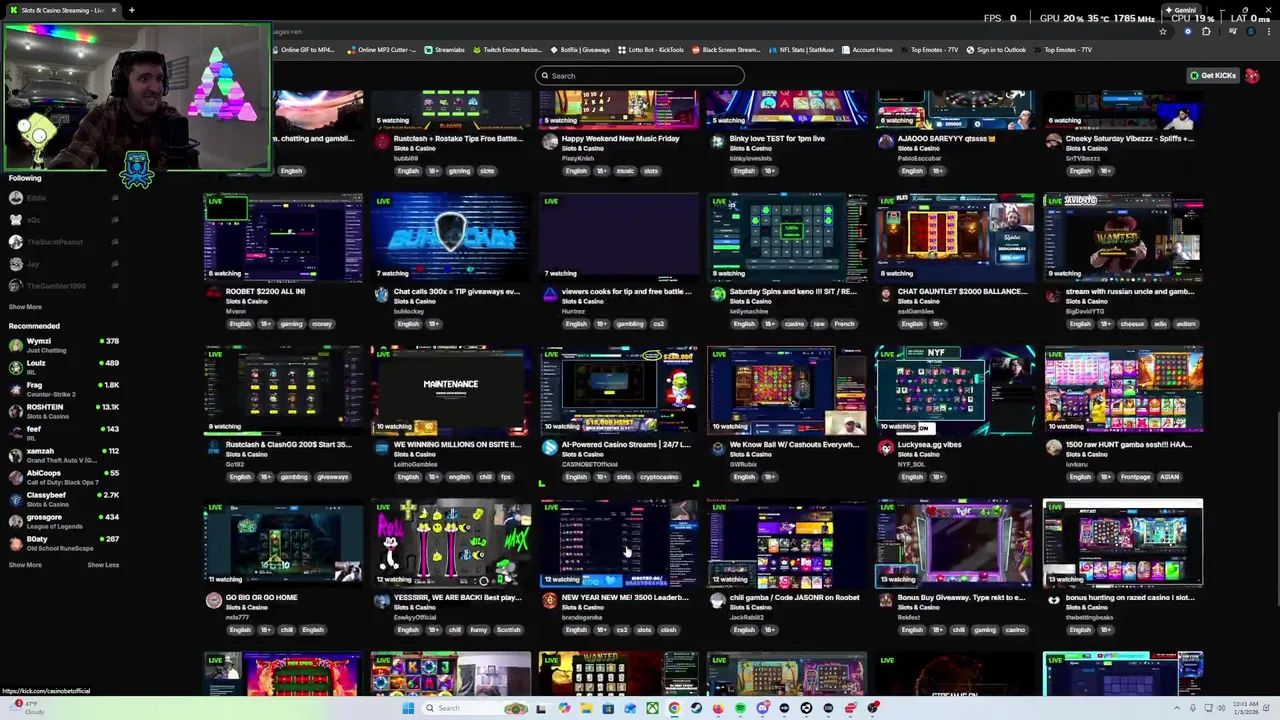Image resolution: width=1280 pixels, height=720 pixels.
Task: Open the NYF Luckysea.gg vibes stream thumbnail
Action: 955,390
